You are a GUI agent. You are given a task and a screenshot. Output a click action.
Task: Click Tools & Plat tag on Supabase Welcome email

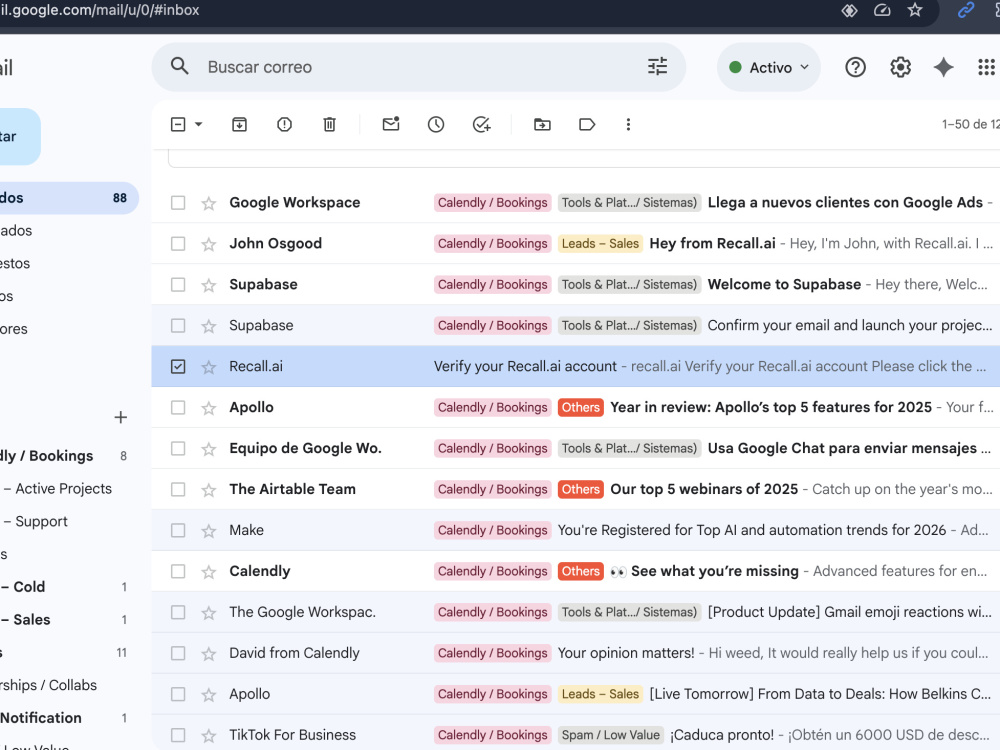(x=629, y=284)
